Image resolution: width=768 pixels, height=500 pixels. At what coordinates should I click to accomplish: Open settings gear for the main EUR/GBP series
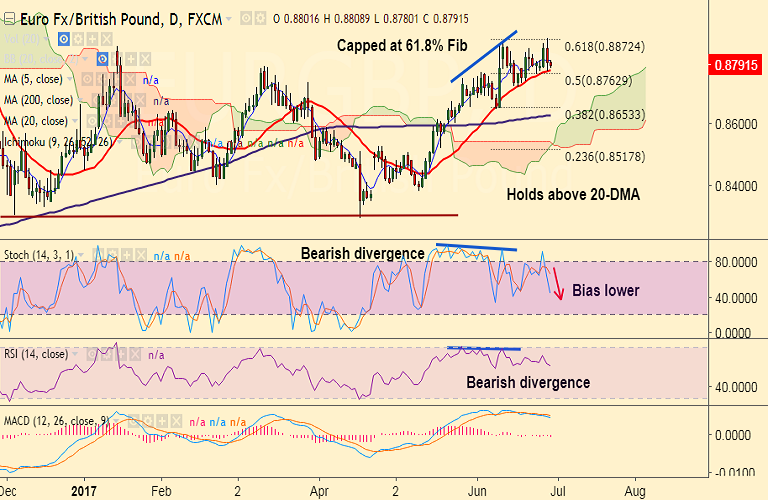click(x=260, y=18)
